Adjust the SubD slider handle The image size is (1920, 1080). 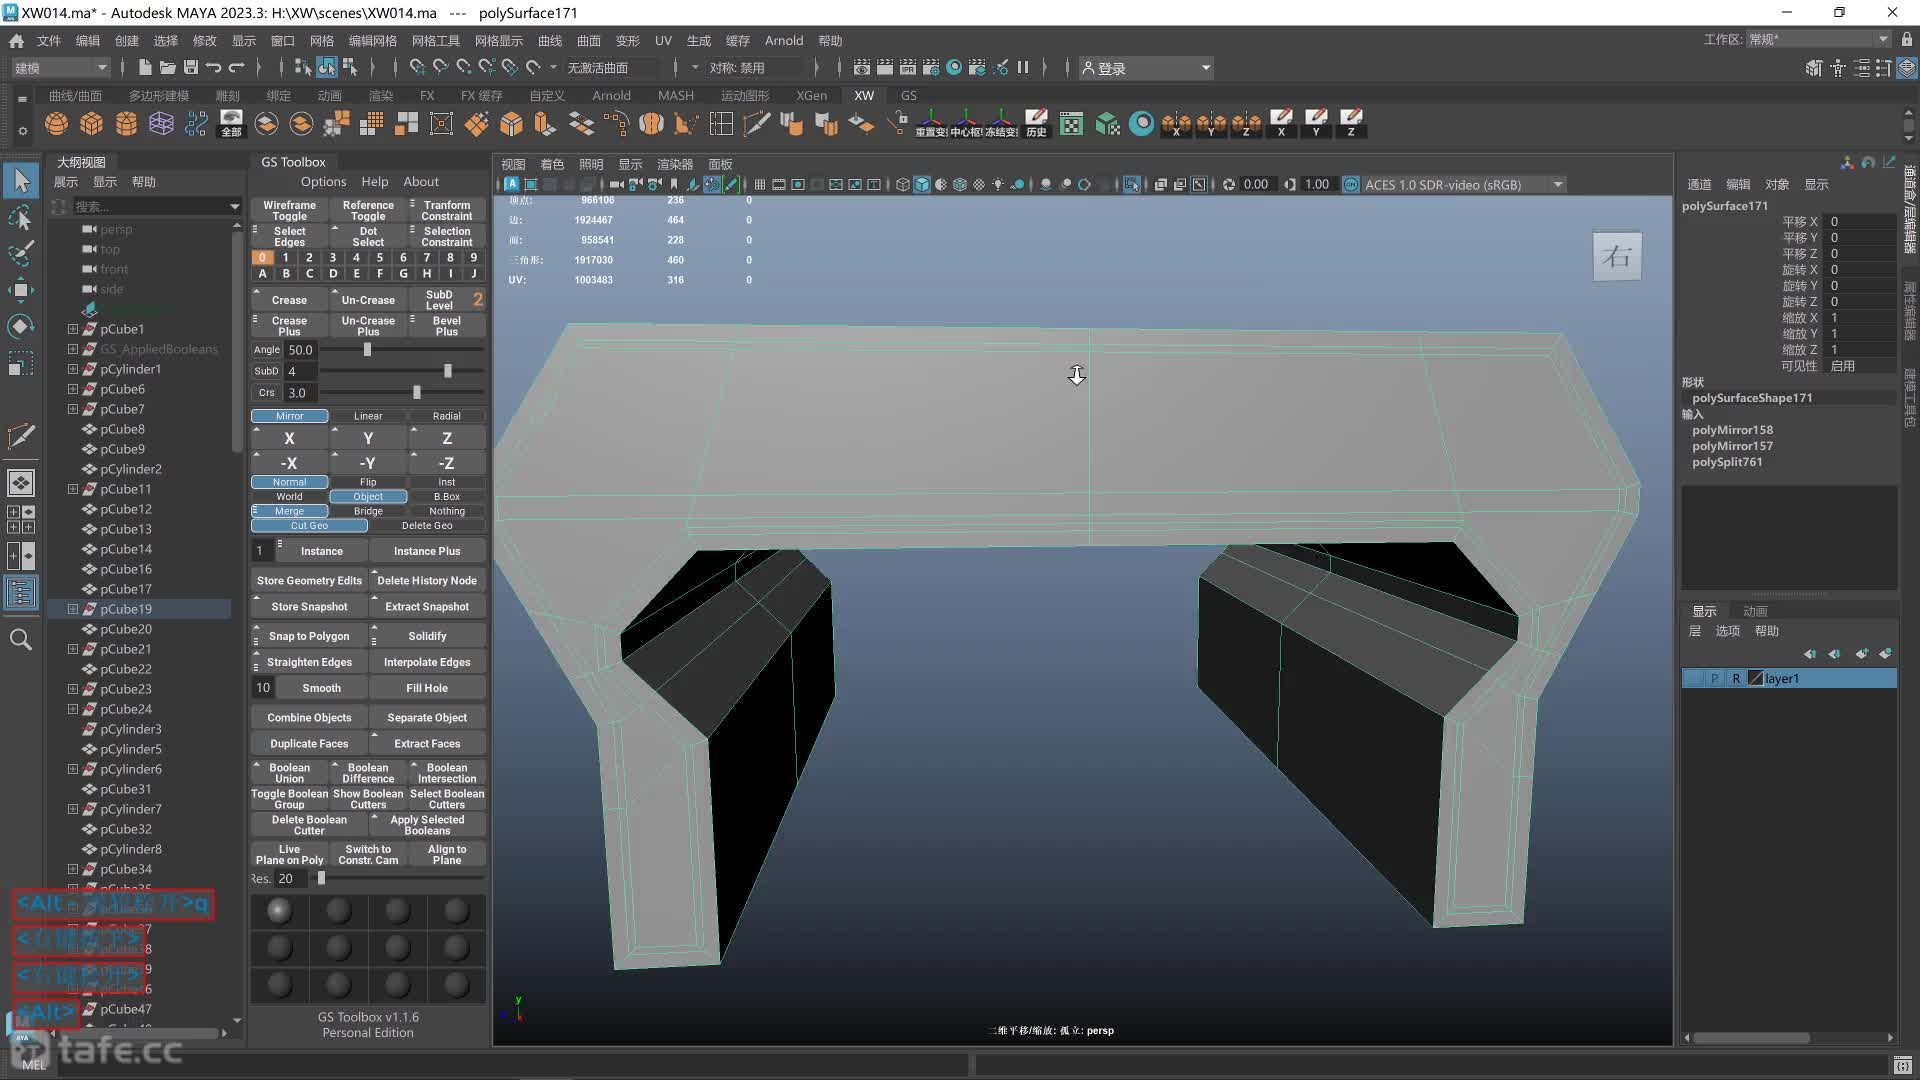point(447,371)
